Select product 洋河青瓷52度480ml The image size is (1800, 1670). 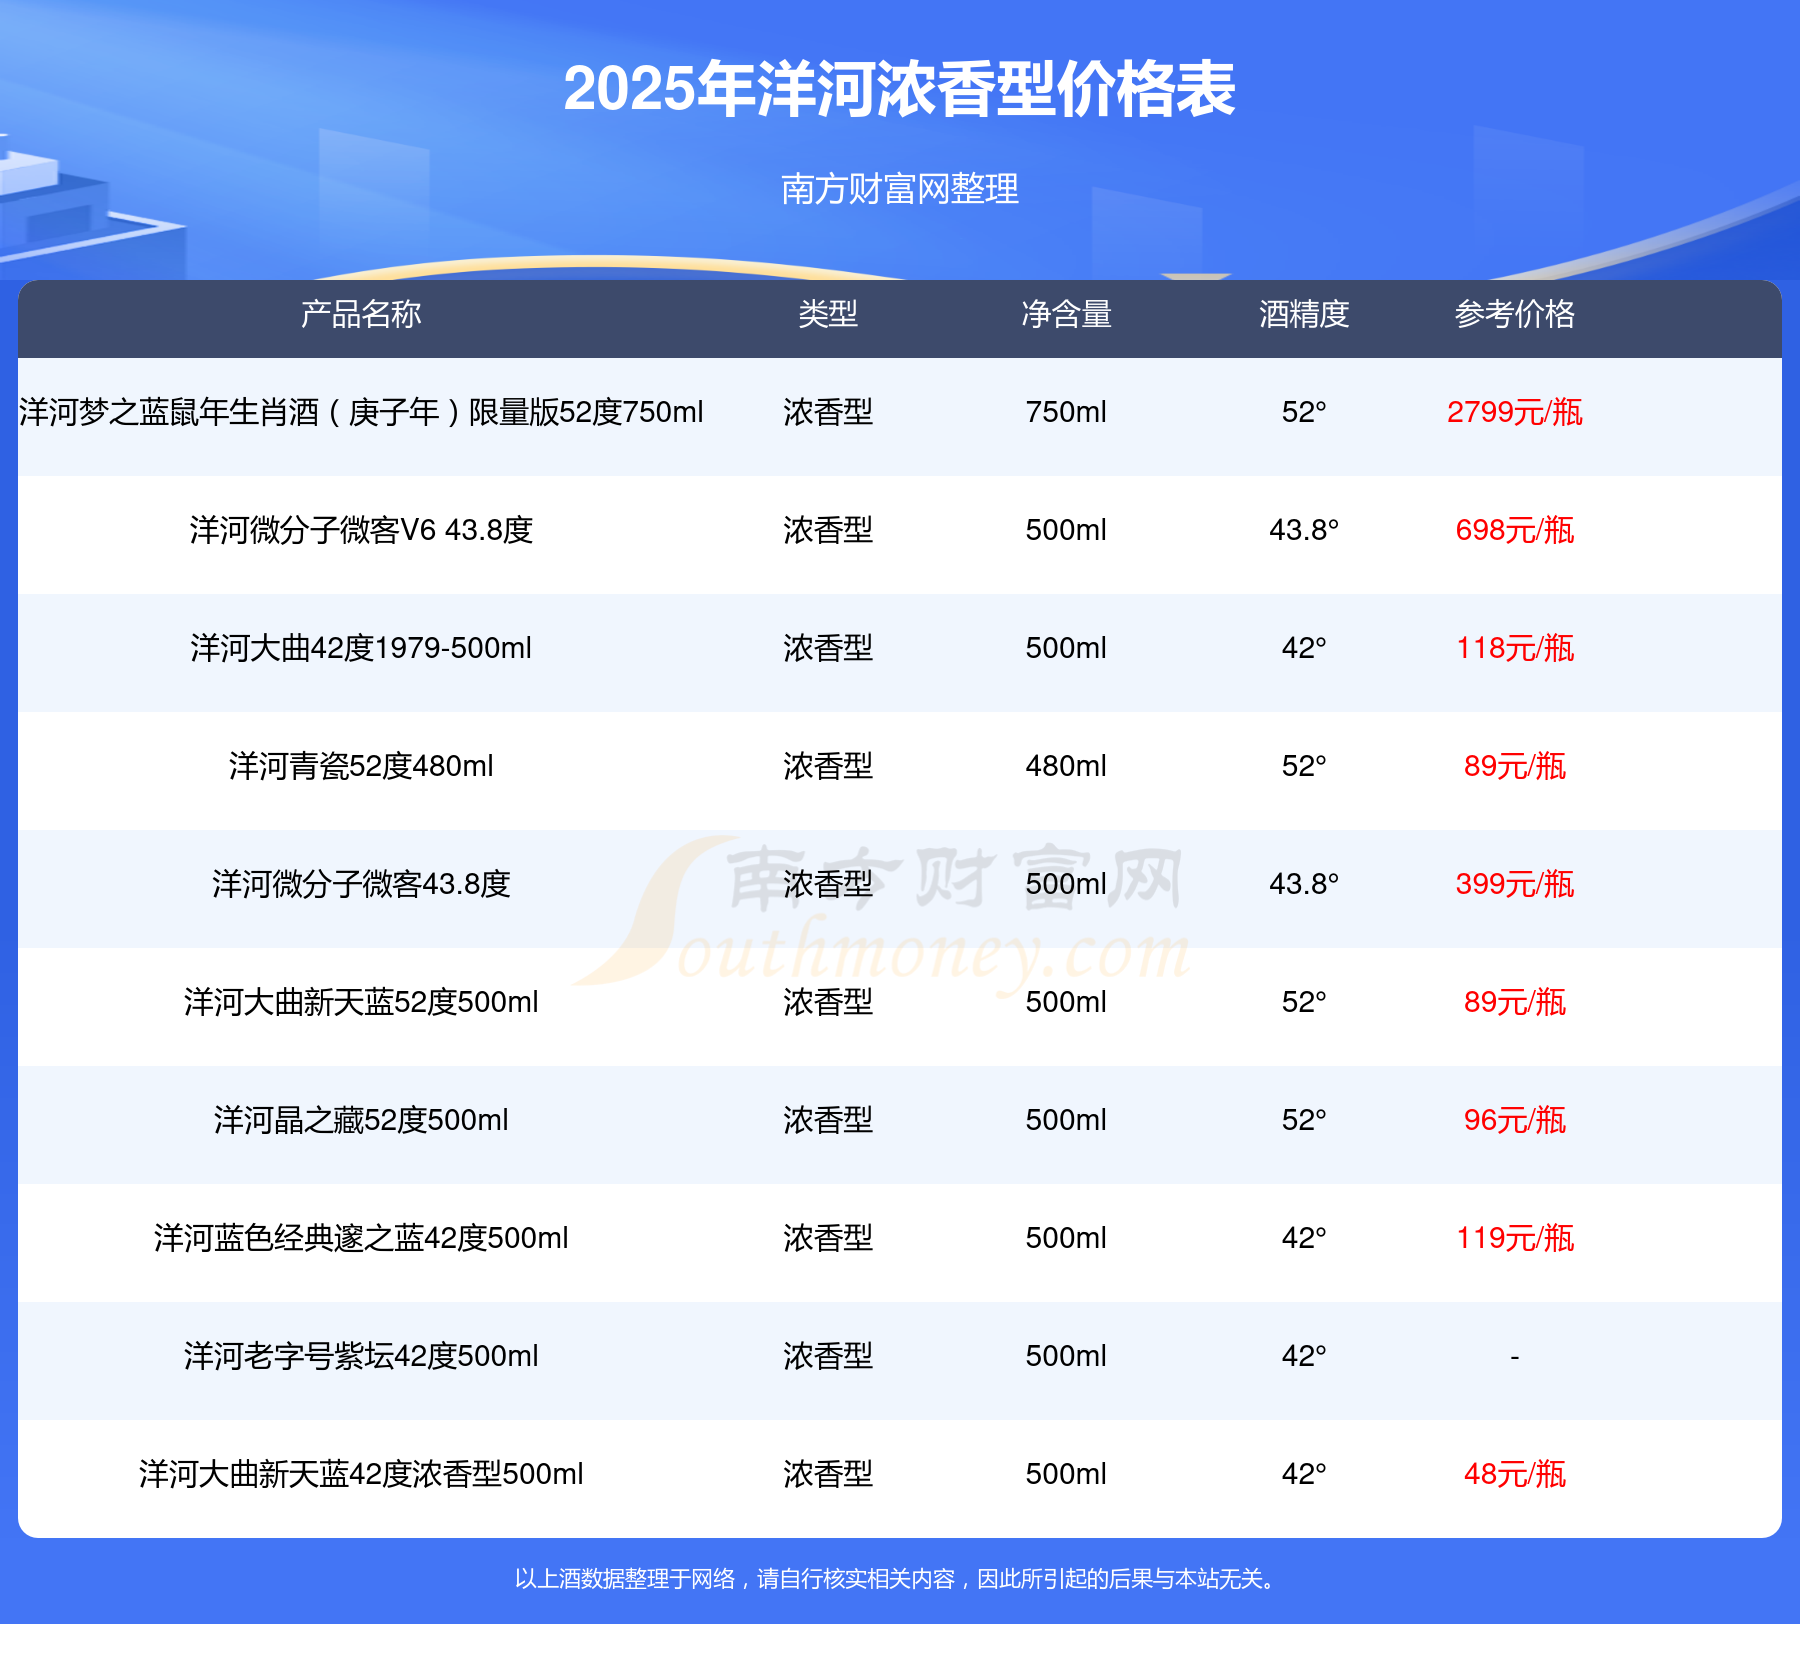[x=361, y=766]
